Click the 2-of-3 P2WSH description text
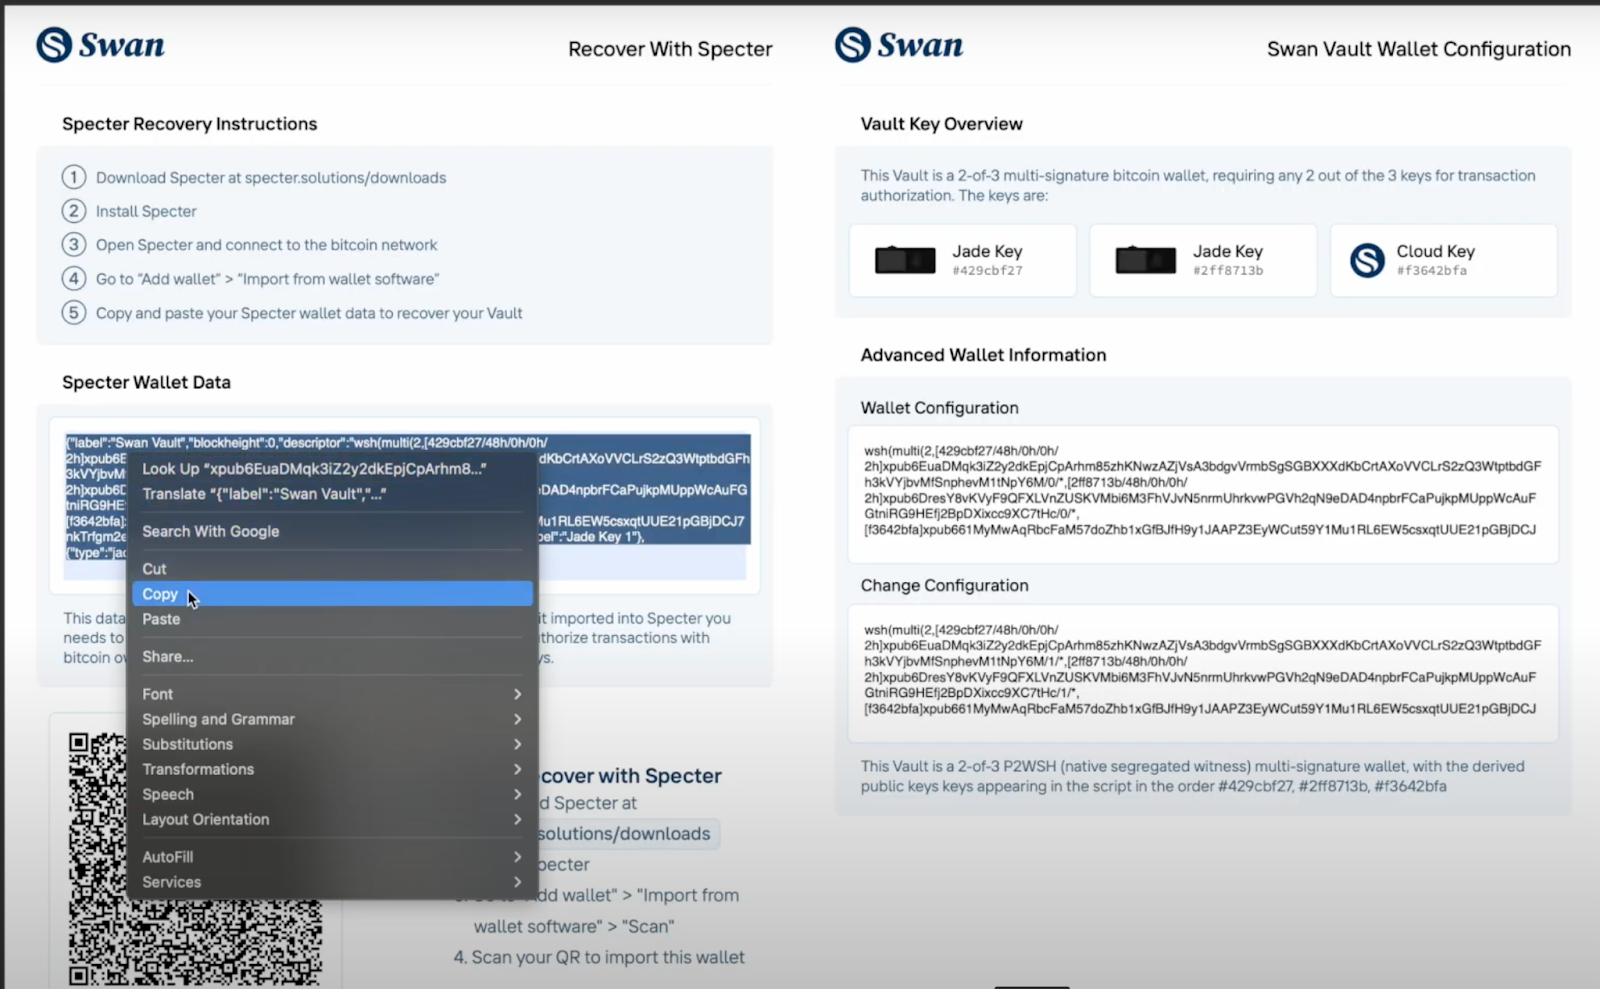1600x989 pixels. click(1193, 776)
